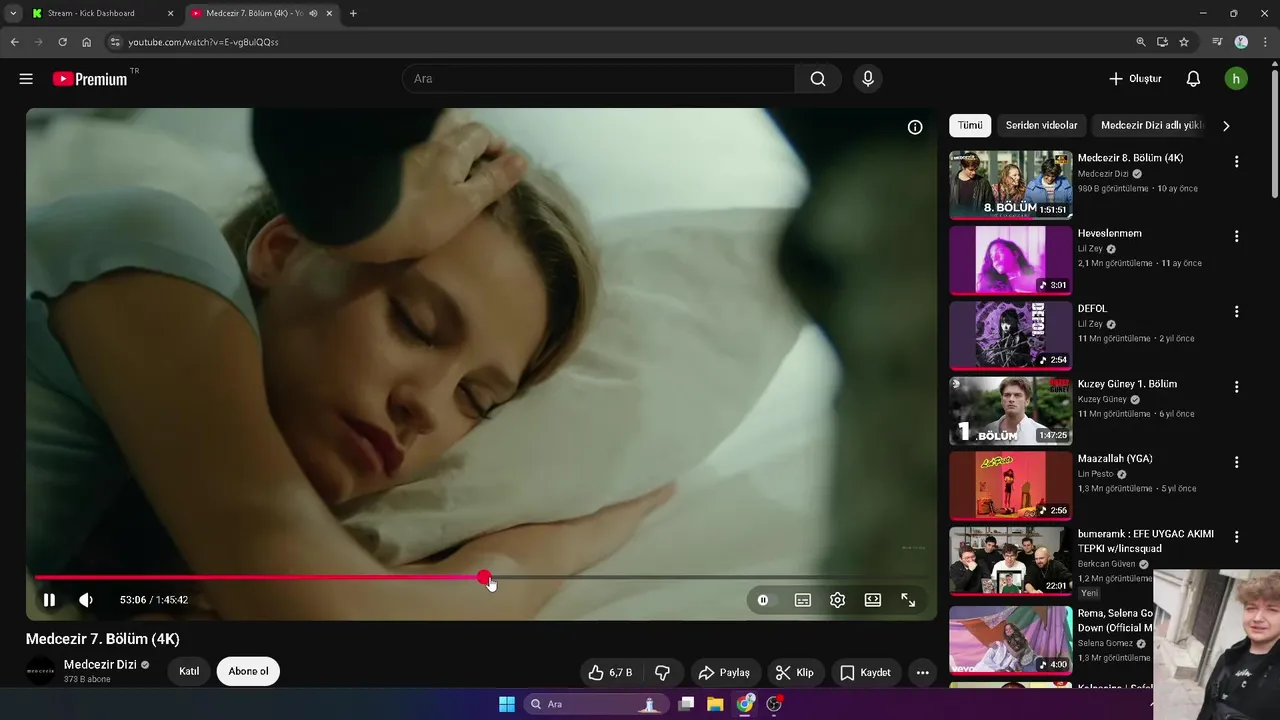Play DEFOL video thumbnail
The width and height of the screenshot is (1280, 720).
(x=1010, y=335)
